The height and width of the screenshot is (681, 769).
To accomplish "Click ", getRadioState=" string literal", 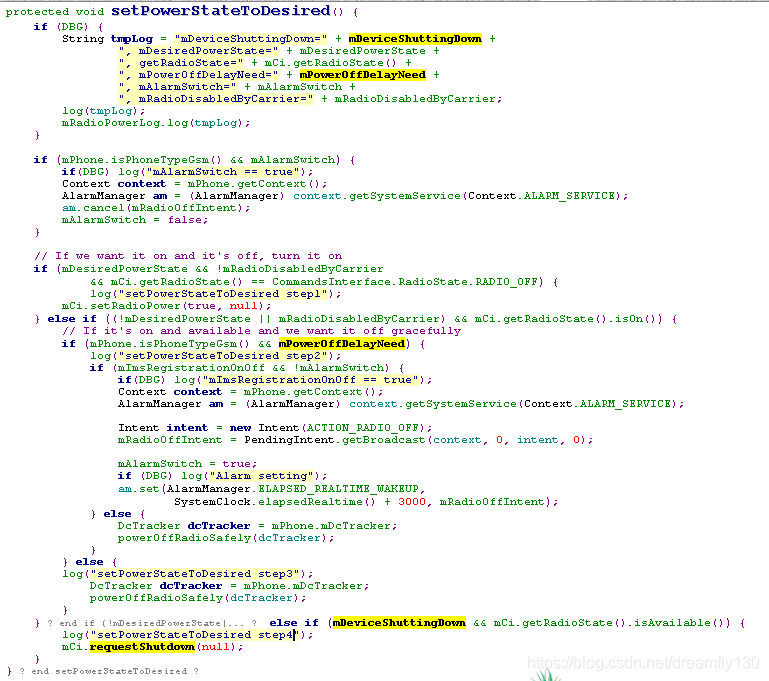I will (x=181, y=63).
